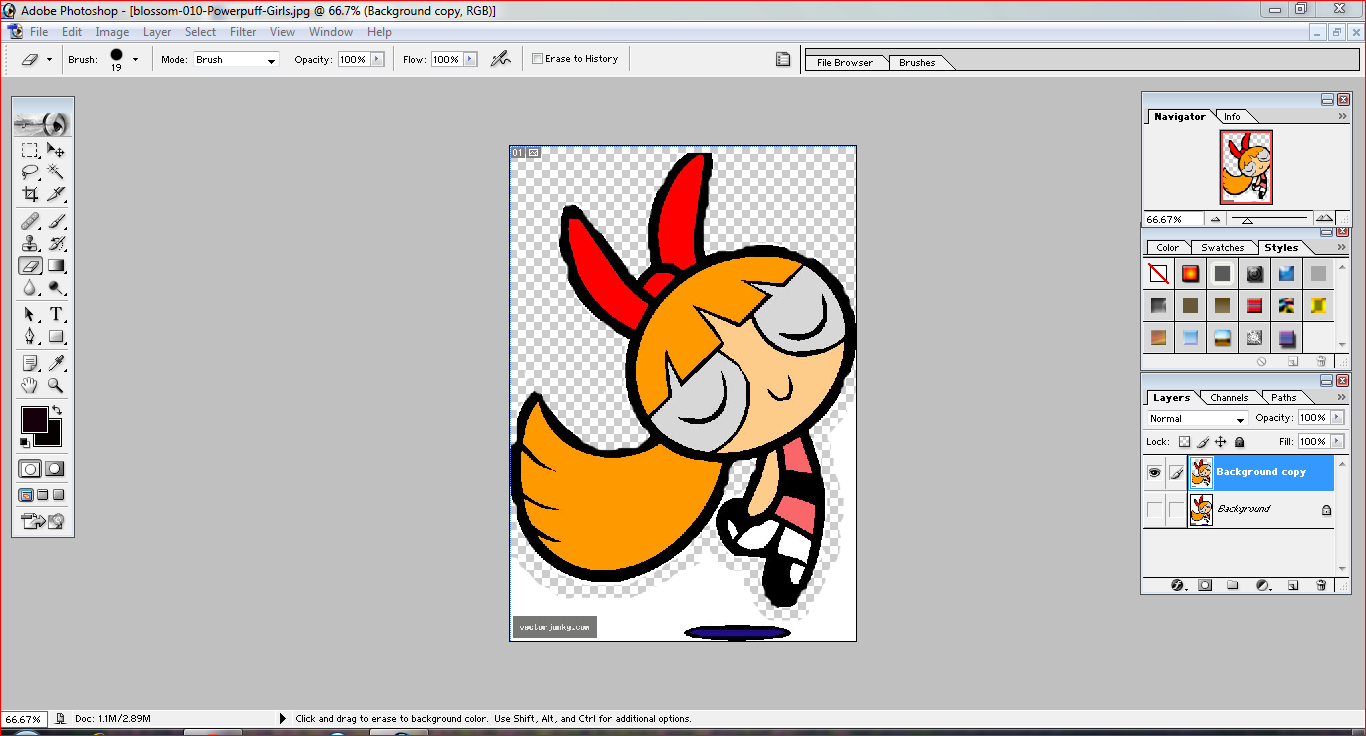Select the Healing Brush tool

pyautogui.click(x=30, y=221)
